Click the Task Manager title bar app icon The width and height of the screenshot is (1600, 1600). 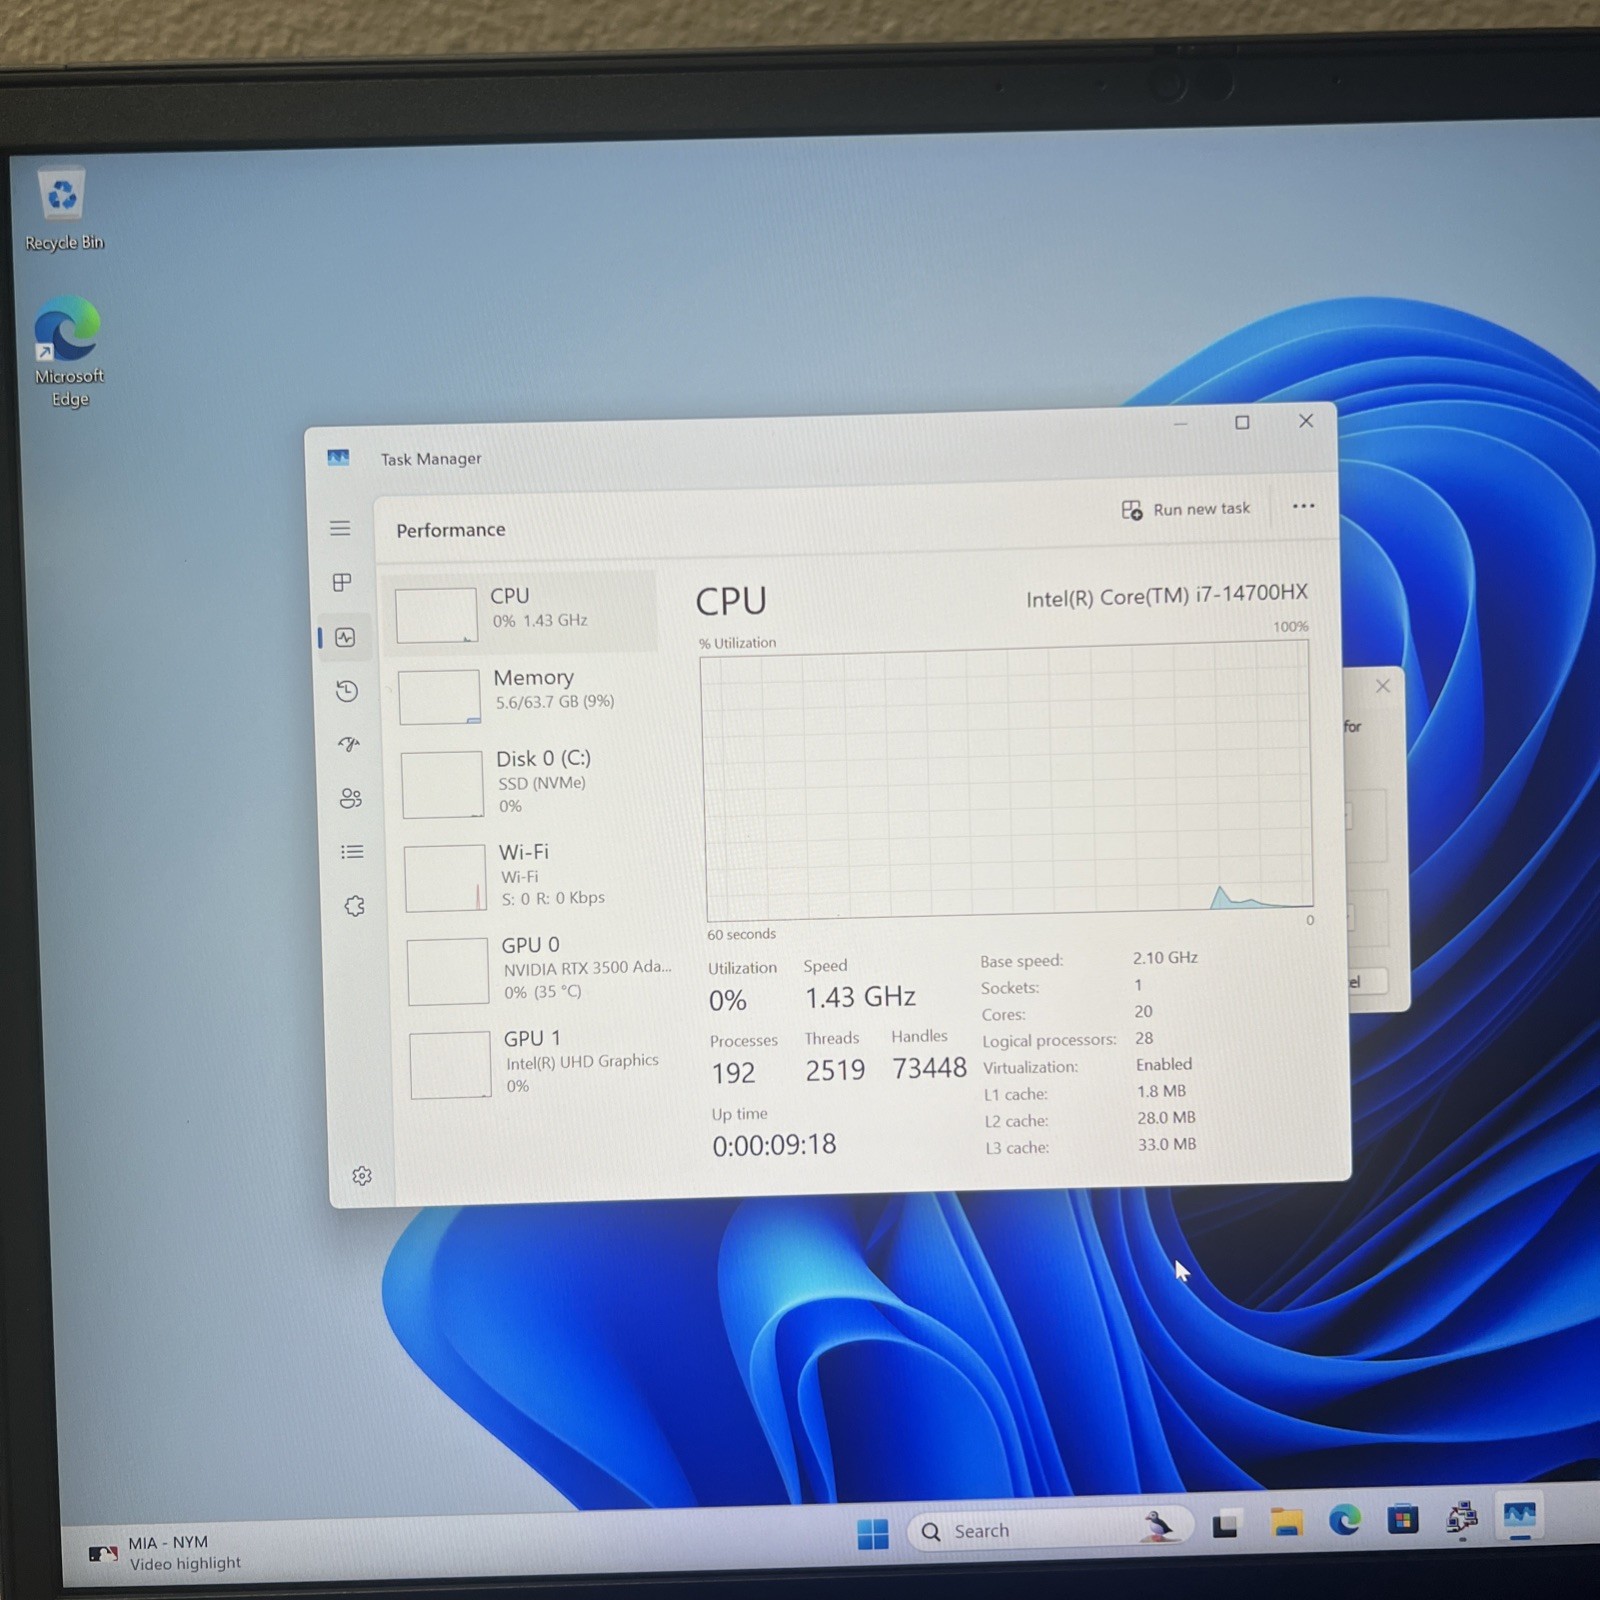coord(338,457)
